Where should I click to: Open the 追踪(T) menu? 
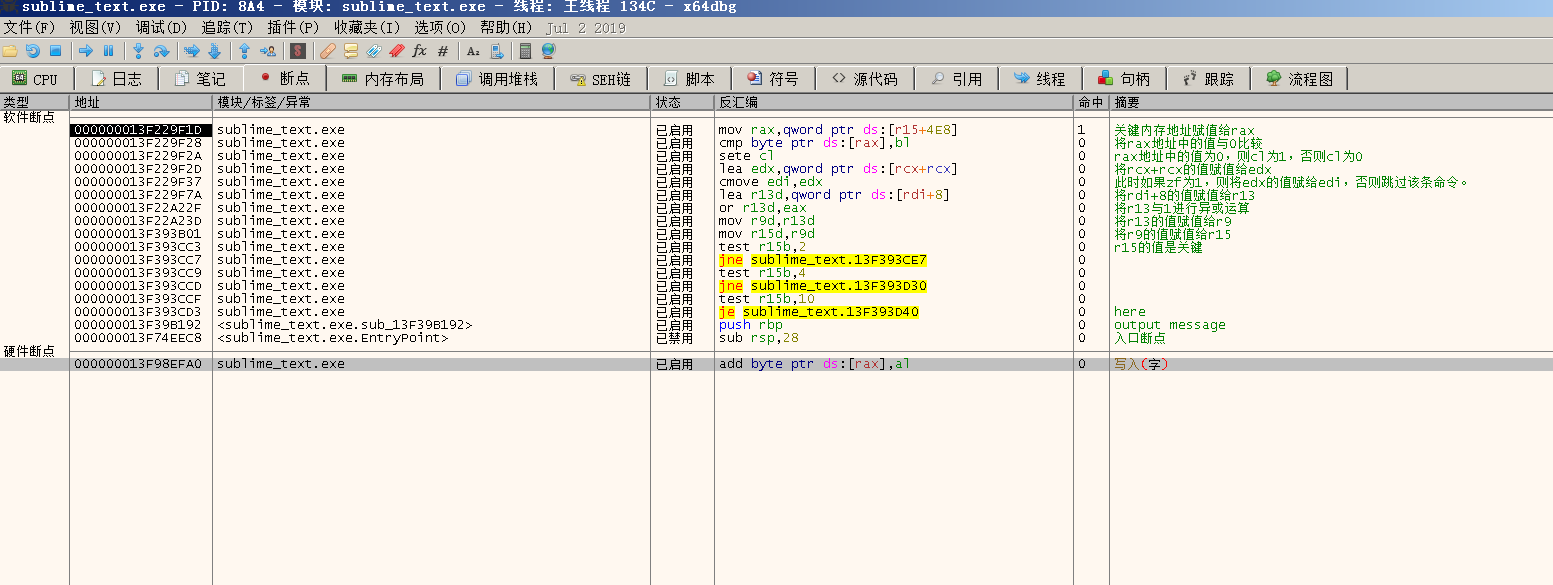pyautogui.click(x=227, y=28)
